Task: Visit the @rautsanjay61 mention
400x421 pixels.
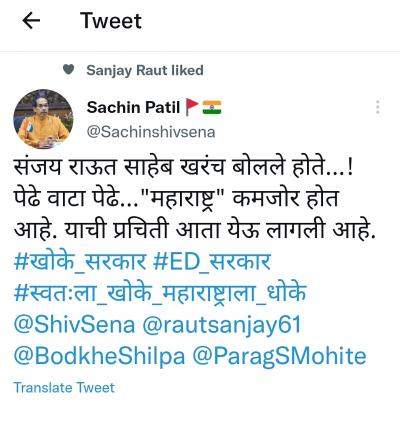Action: (222, 325)
